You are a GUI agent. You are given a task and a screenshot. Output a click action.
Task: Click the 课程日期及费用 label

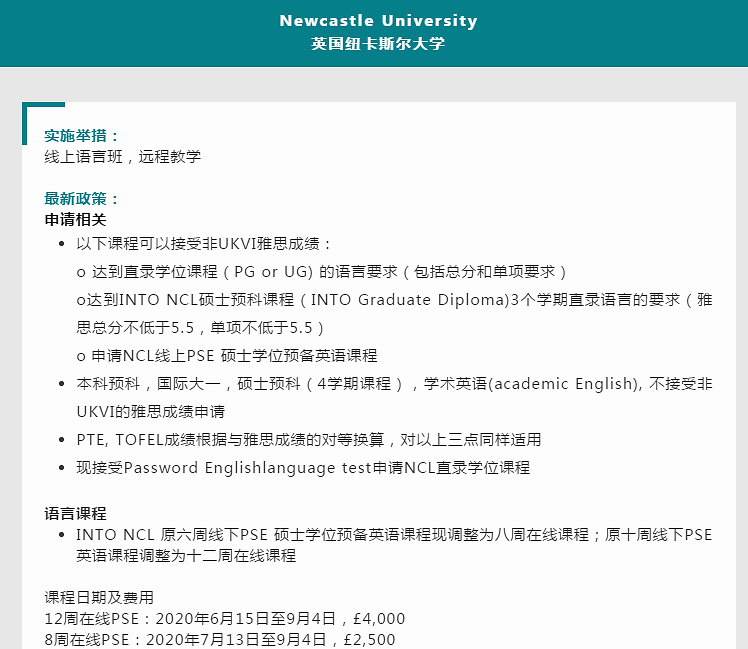pos(99,597)
